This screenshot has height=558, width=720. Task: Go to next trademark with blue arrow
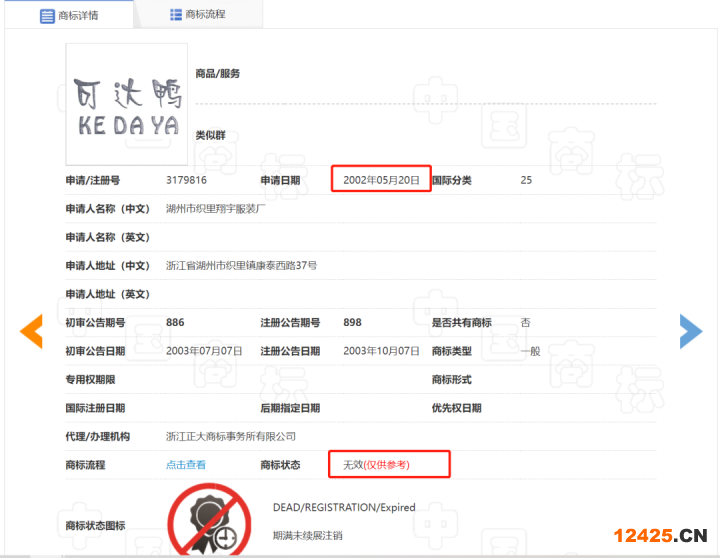click(x=691, y=331)
